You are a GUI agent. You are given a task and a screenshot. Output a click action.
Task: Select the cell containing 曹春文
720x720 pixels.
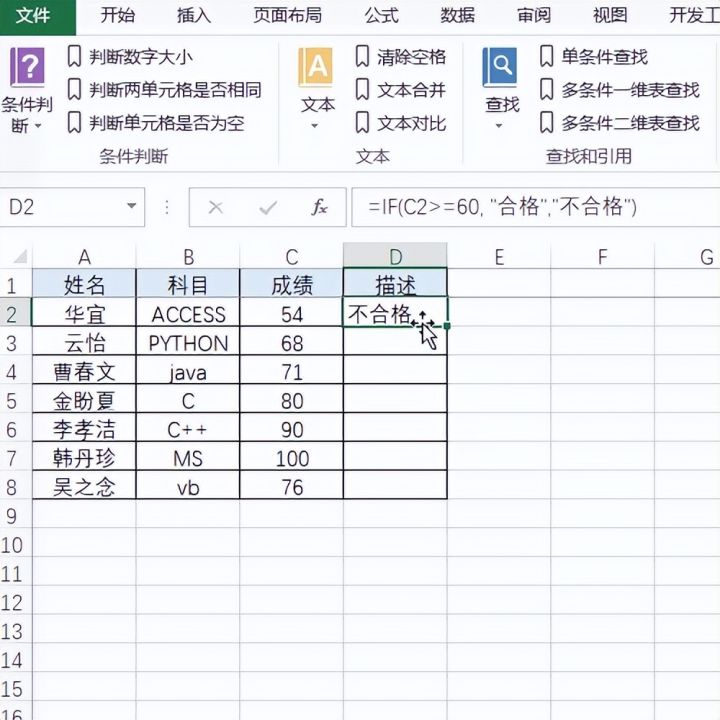[x=84, y=371]
